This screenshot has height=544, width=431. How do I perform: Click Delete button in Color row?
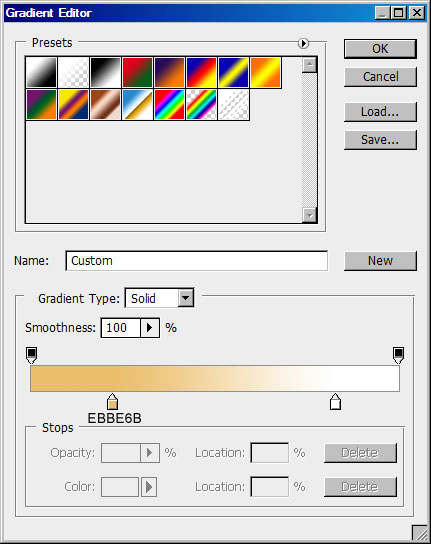click(x=360, y=487)
